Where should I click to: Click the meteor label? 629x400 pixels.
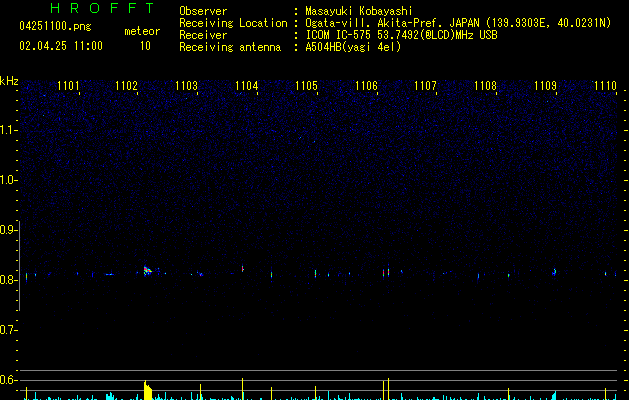point(142,31)
